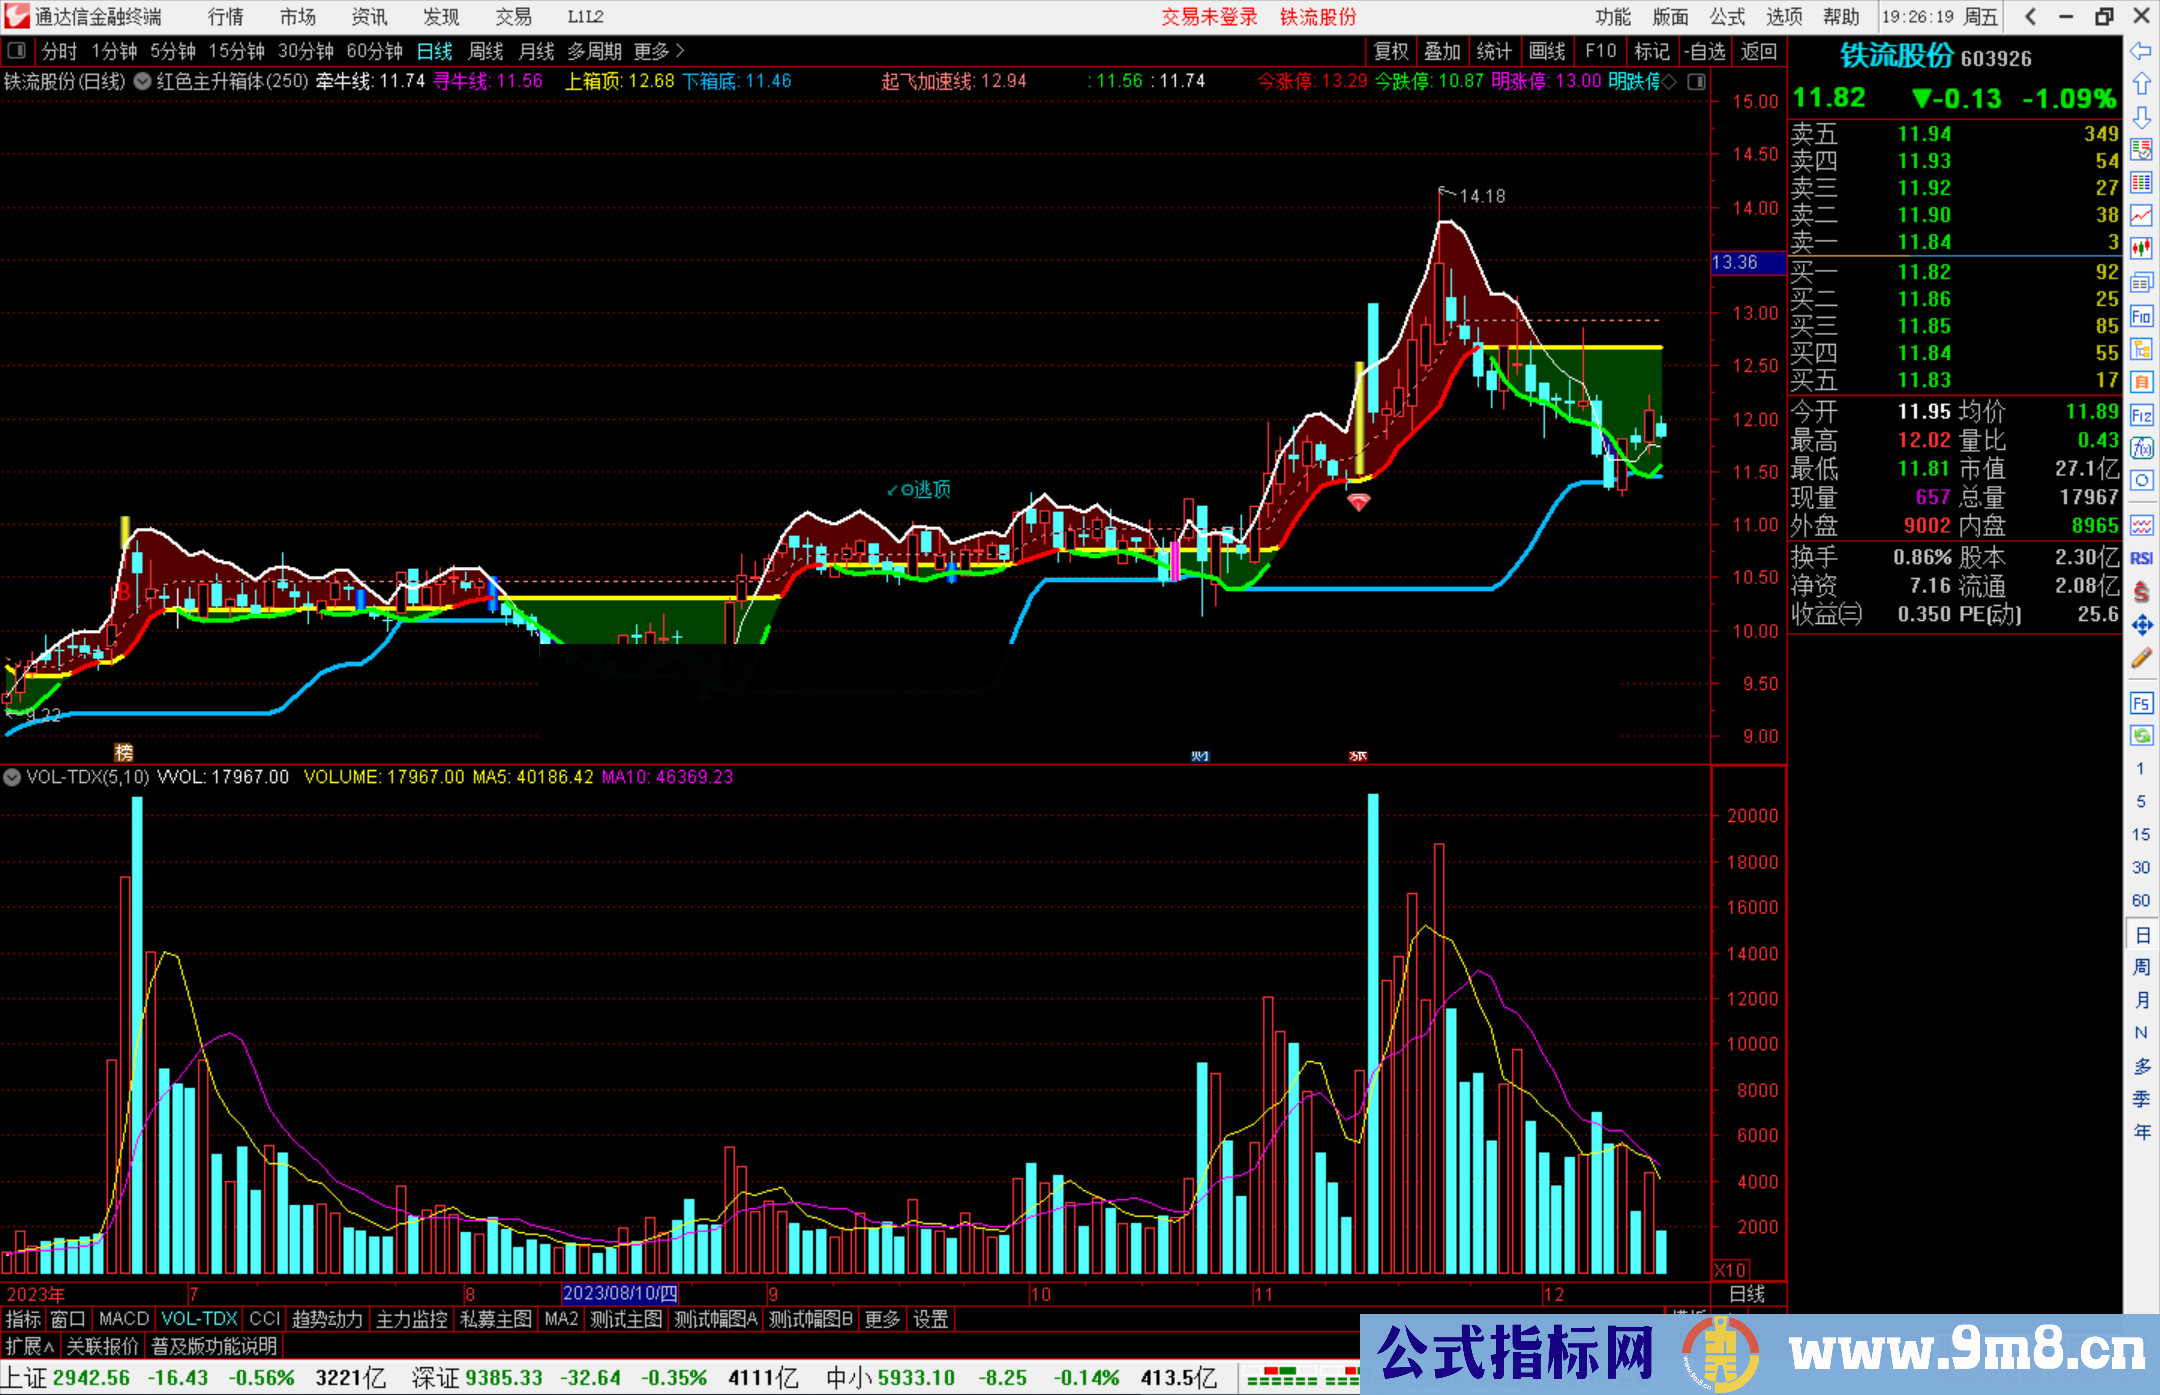Click the 复权 button
Image resolution: width=2160 pixels, height=1395 pixels.
[x=1391, y=51]
